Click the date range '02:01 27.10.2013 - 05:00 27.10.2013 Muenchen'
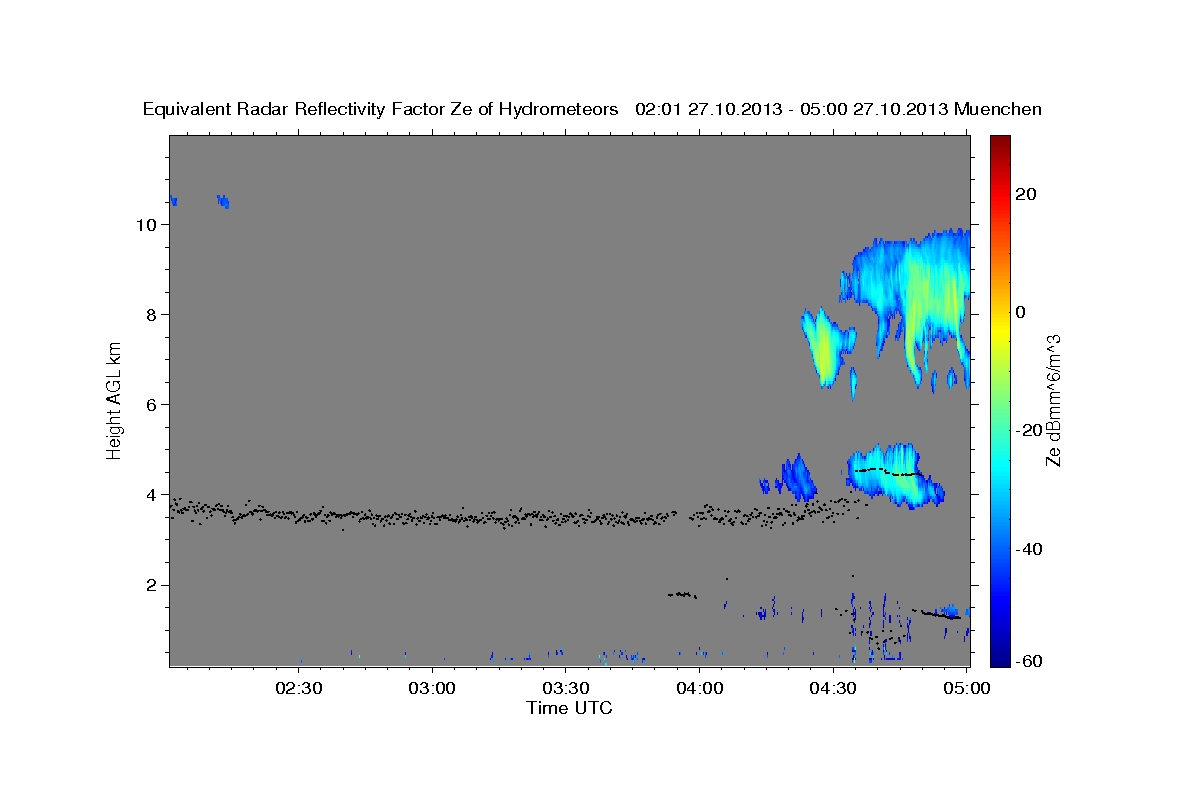The image size is (1200, 800). [838, 110]
